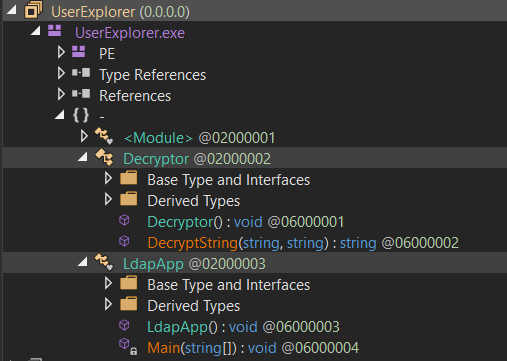Click the UserExplorer.exe module icon
The image size is (507, 361).
(x=55, y=31)
